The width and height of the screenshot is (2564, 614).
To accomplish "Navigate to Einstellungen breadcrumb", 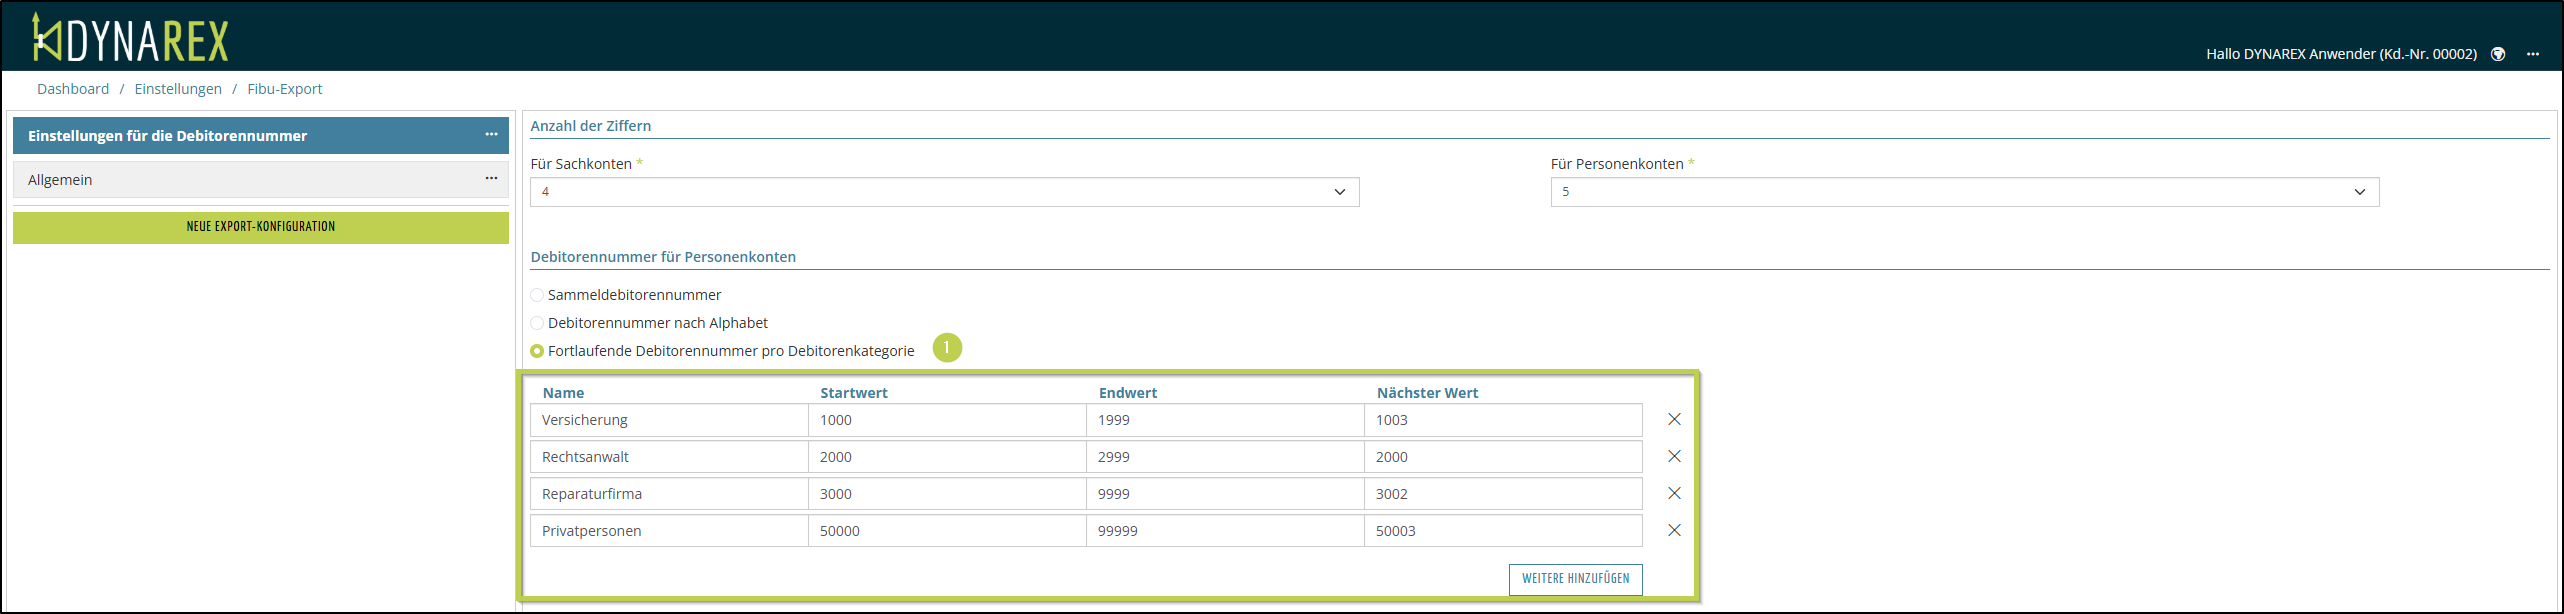I will click(x=178, y=89).
